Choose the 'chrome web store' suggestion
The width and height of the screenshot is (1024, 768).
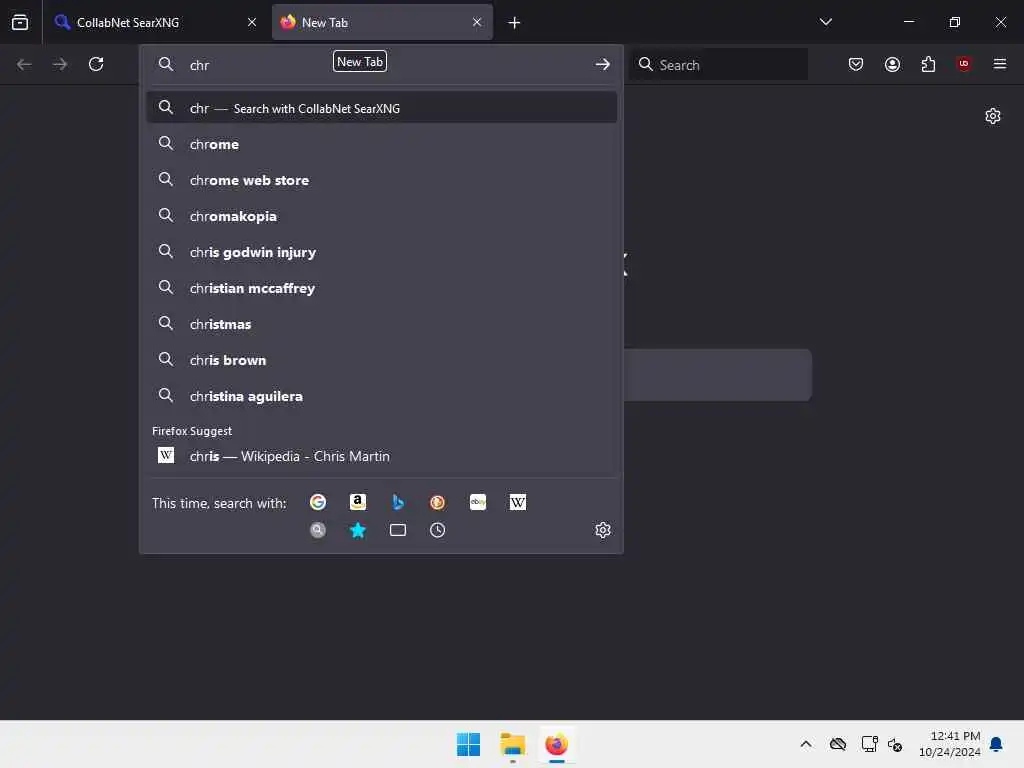pyautogui.click(x=382, y=180)
